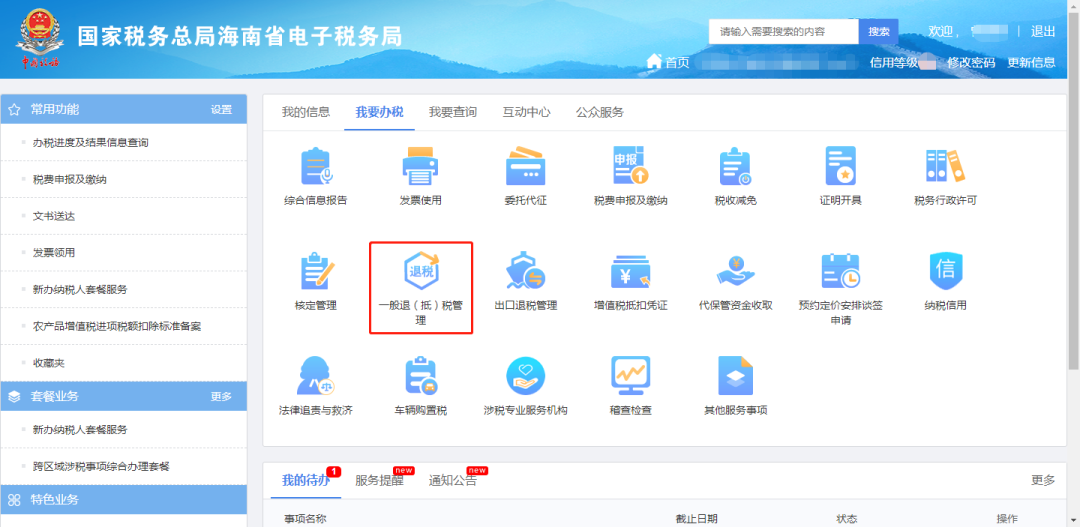1080x527 pixels.
Task: Open 税收减免 clipboard icon
Action: pyautogui.click(x=736, y=166)
